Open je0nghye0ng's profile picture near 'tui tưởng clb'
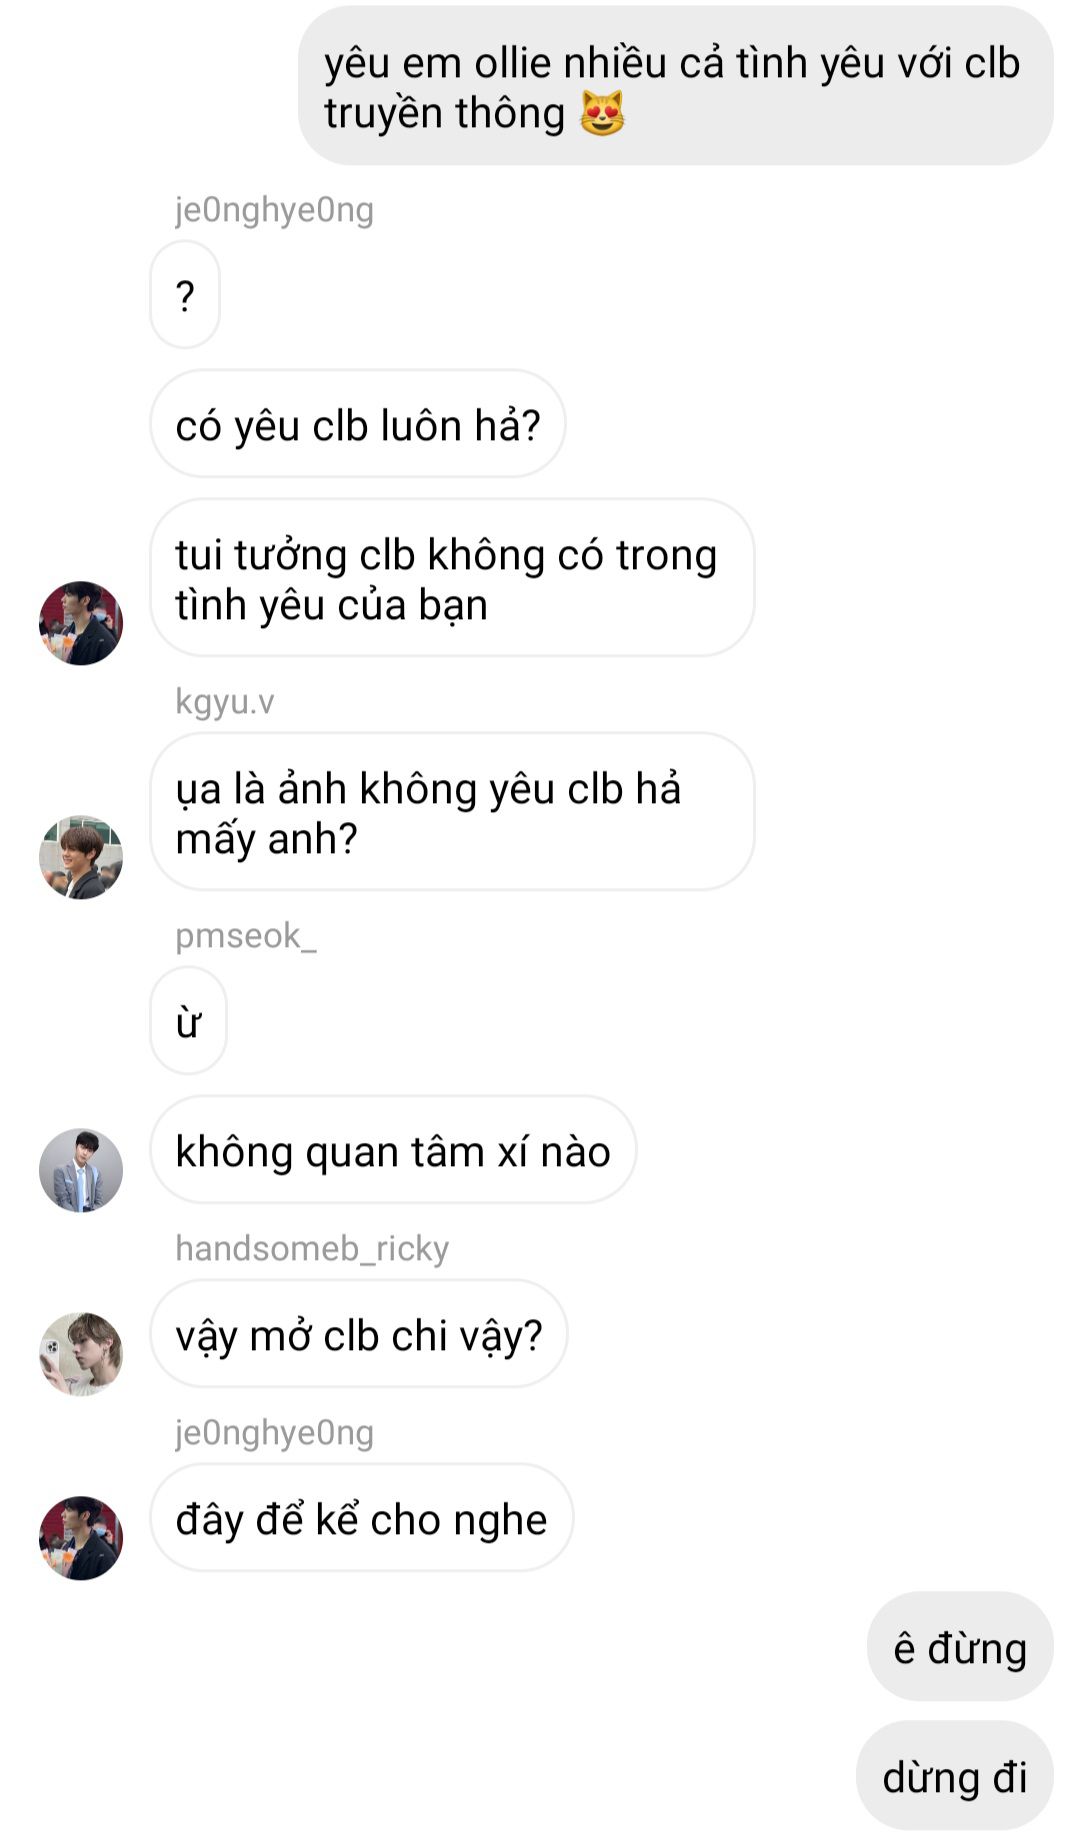This screenshot has width=1080, height=1841. click(x=81, y=623)
